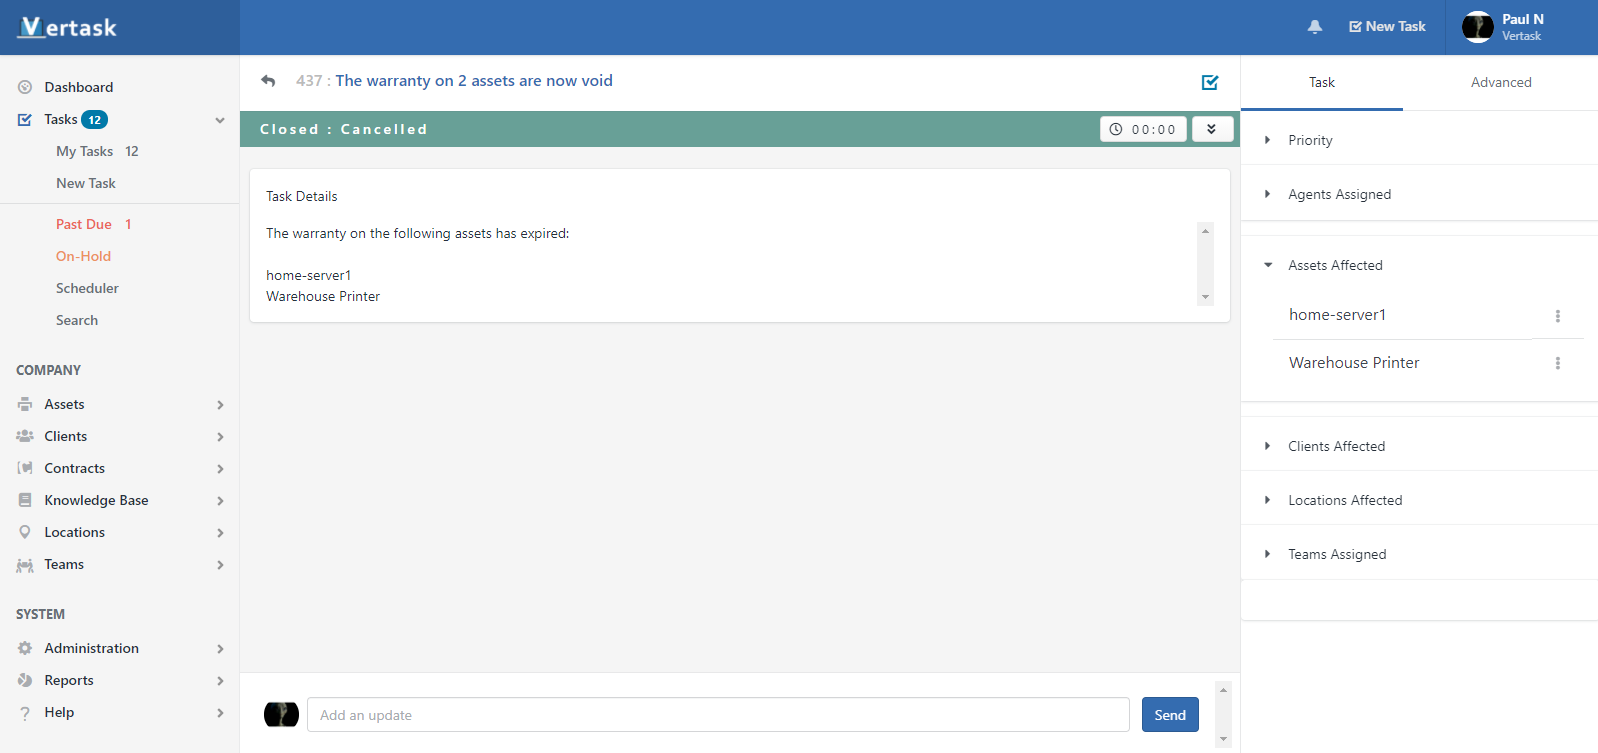Click the Locations pin icon

pos(25,532)
